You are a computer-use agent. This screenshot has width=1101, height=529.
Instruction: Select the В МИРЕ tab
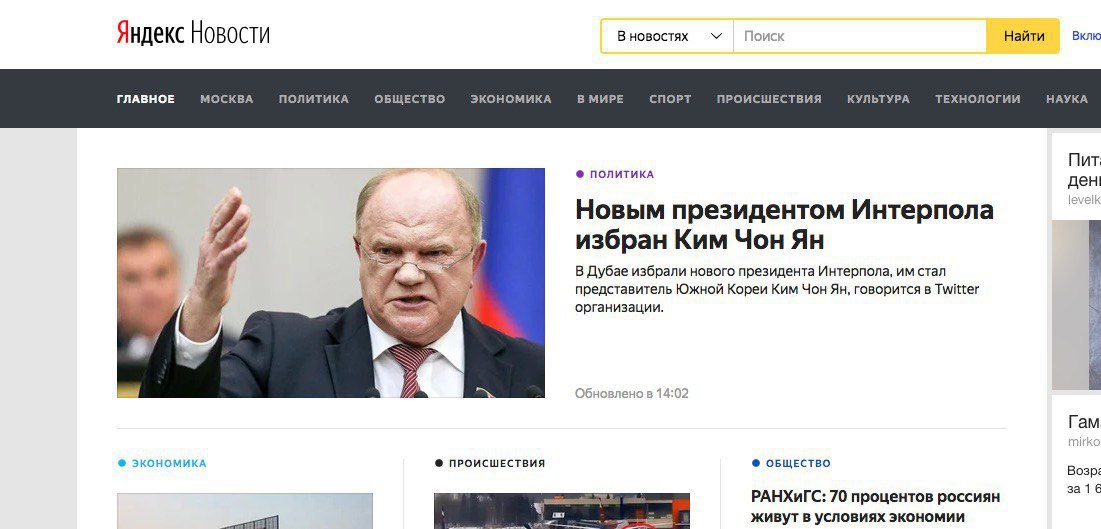(x=600, y=99)
